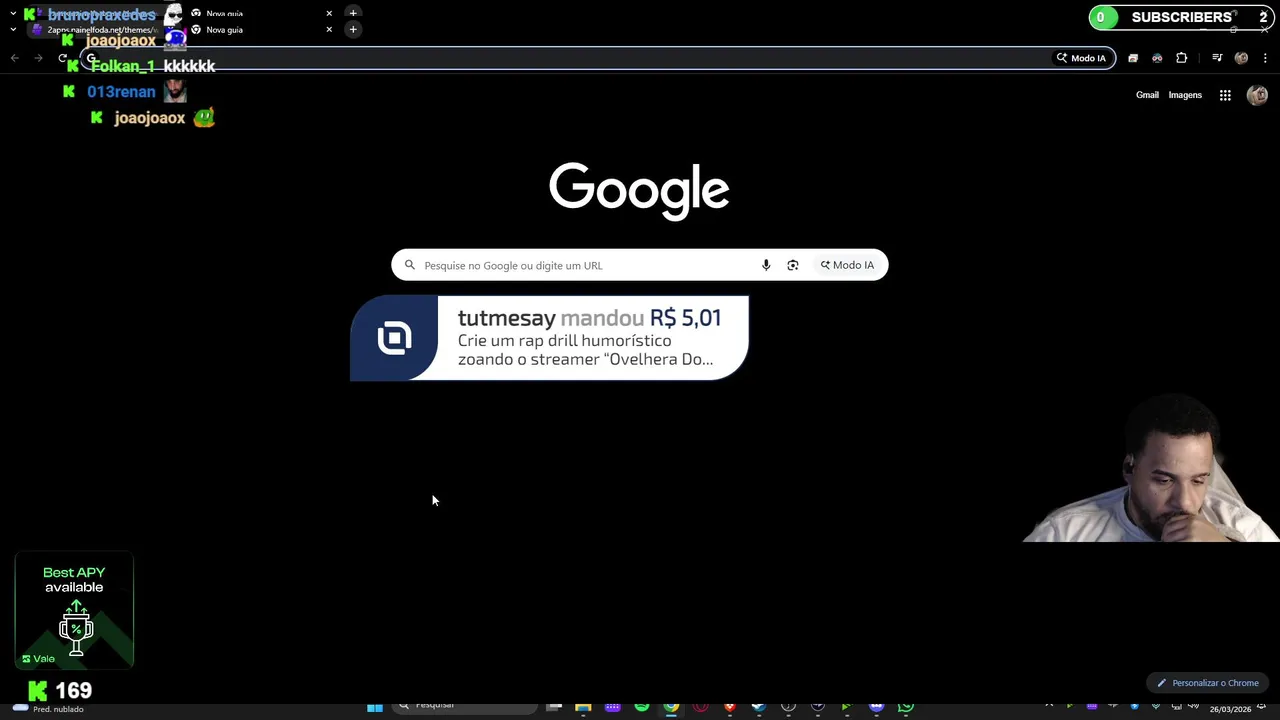Close the lower Nova guia tab
This screenshot has width=1280, height=720.
pyautogui.click(x=329, y=29)
